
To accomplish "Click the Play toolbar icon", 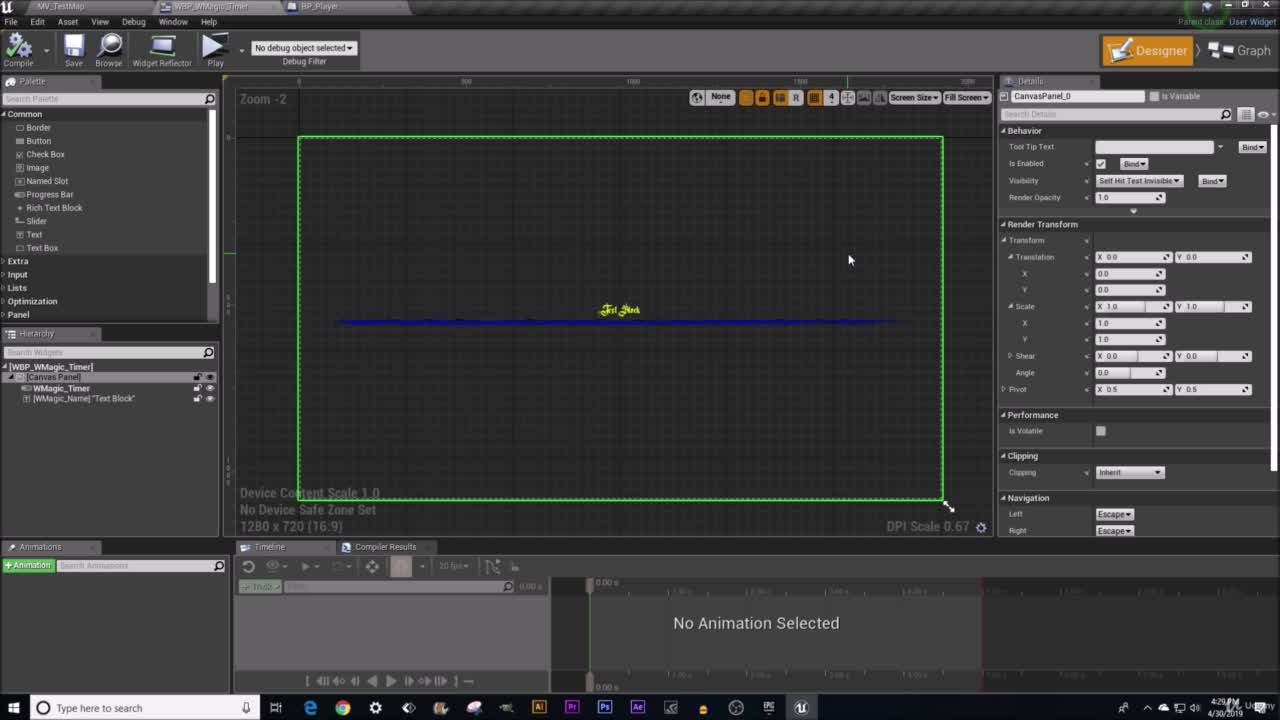I will 213,46.
